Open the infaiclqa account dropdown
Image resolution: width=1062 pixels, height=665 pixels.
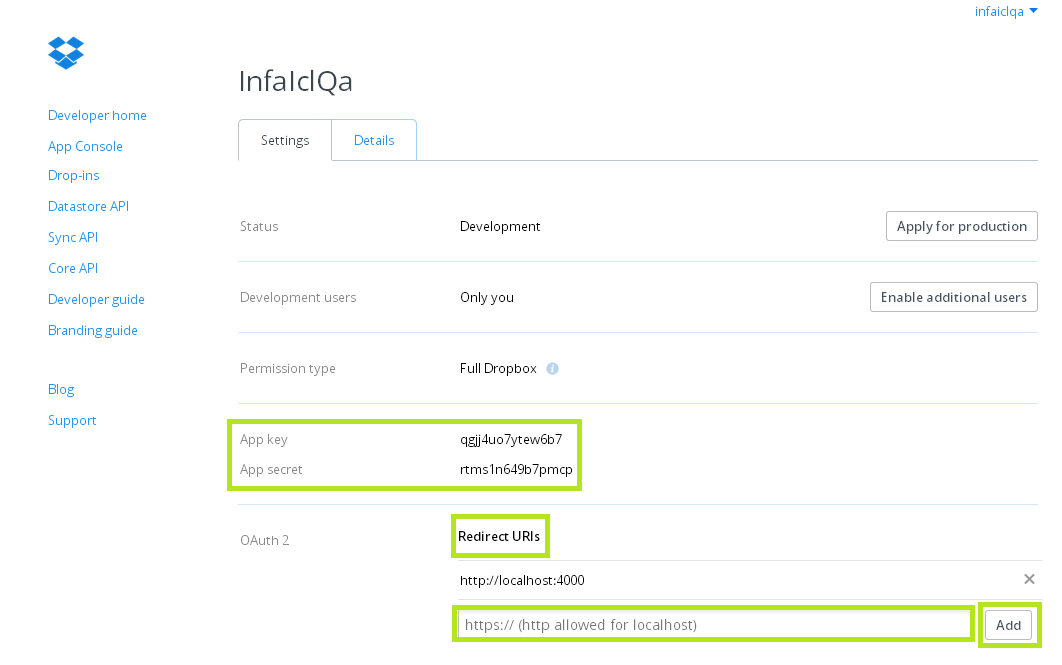coord(1006,12)
